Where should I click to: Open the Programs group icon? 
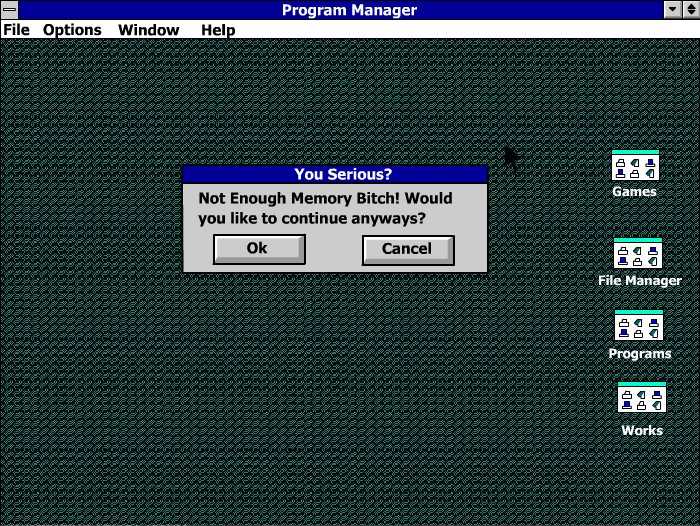(x=638, y=325)
